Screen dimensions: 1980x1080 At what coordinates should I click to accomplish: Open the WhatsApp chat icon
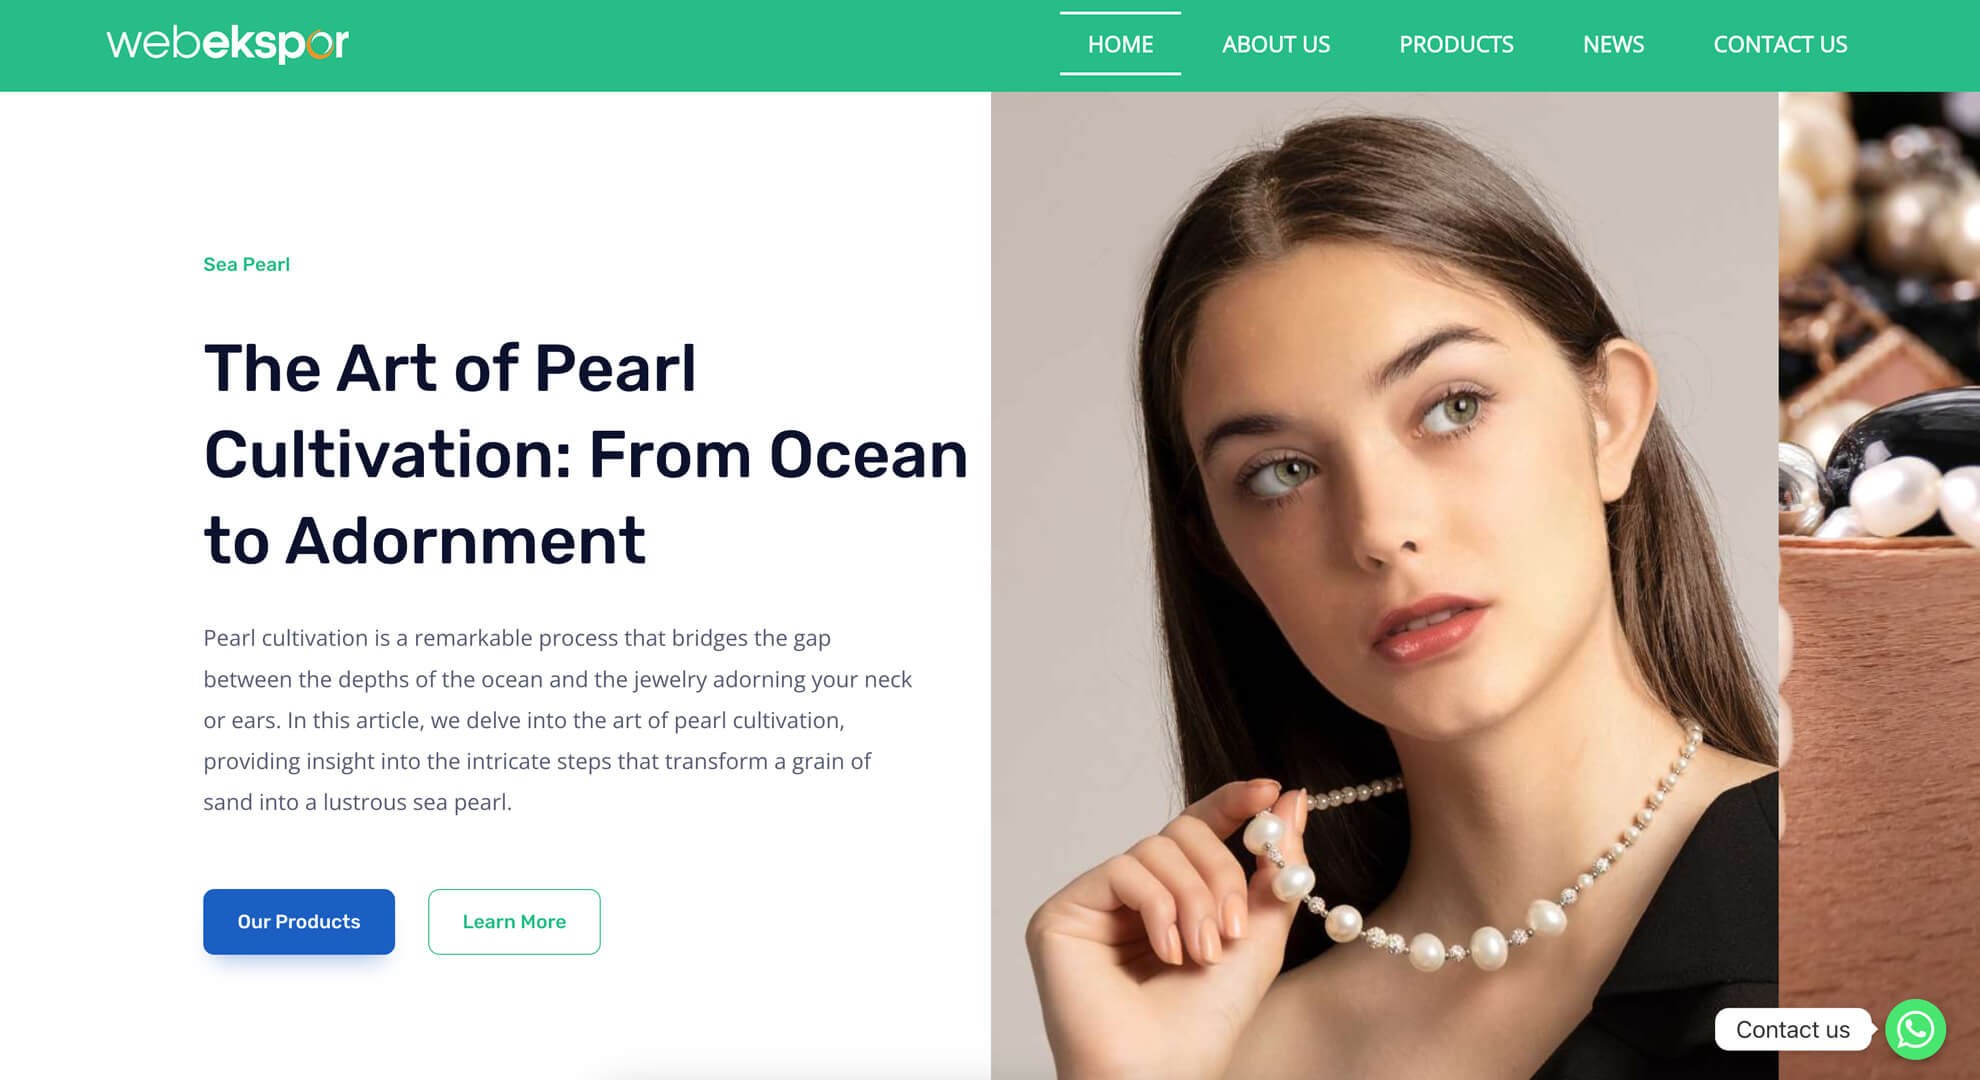point(1915,1029)
